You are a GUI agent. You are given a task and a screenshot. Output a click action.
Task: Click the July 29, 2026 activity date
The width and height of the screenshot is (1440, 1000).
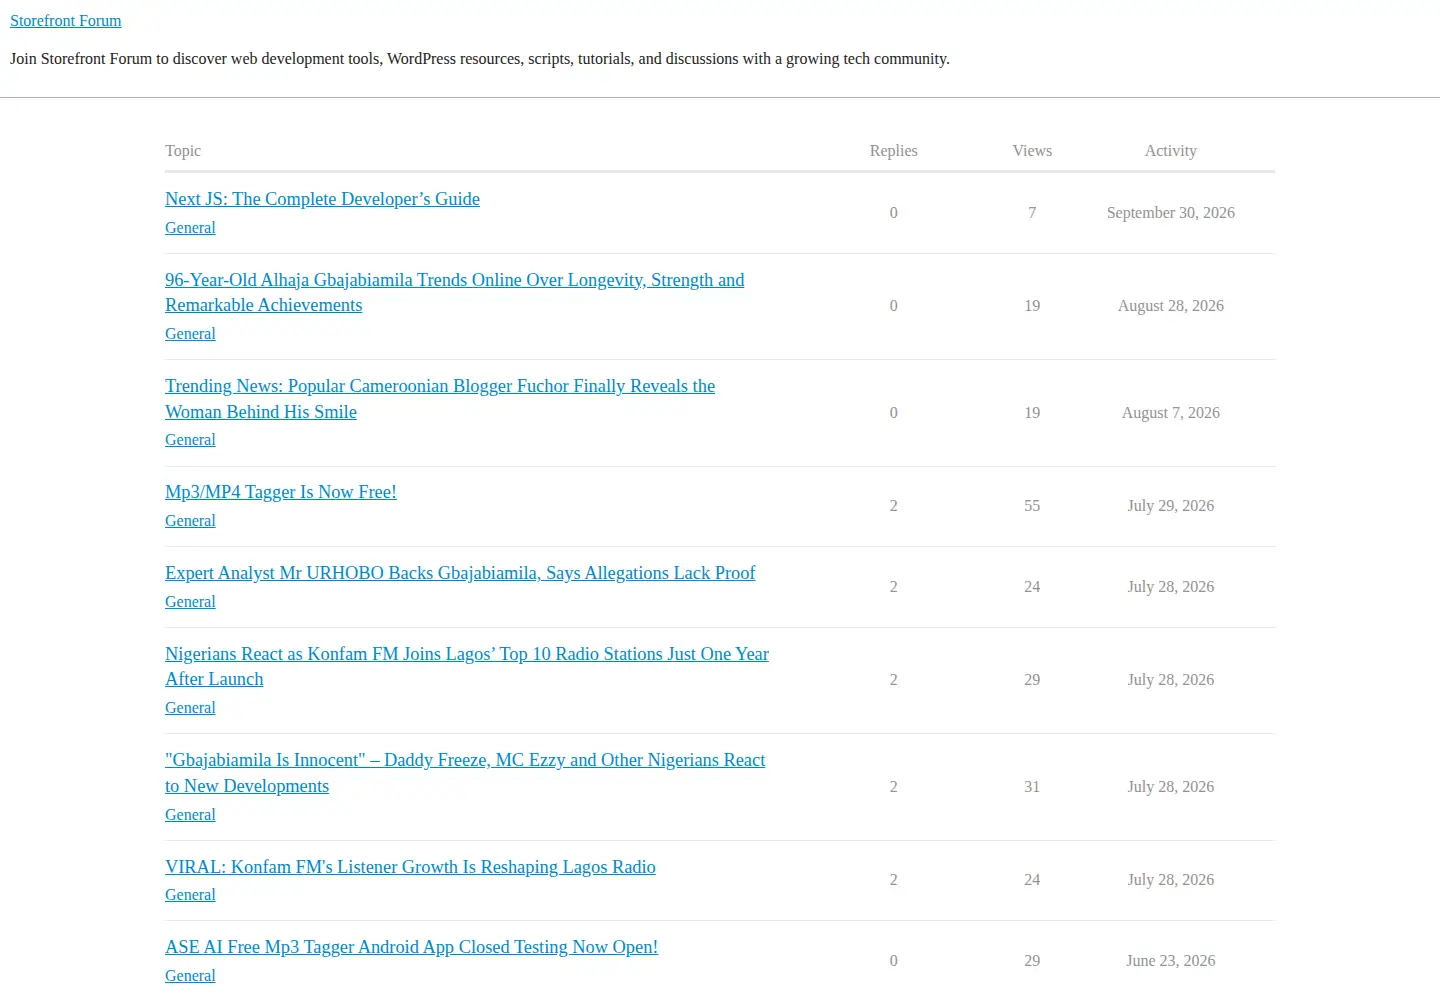[x=1170, y=506]
